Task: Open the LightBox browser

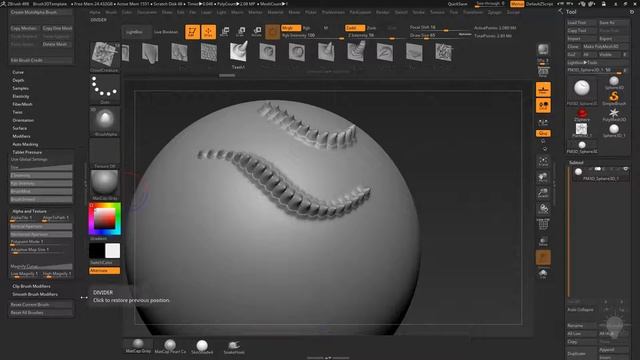Action: click(136, 32)
